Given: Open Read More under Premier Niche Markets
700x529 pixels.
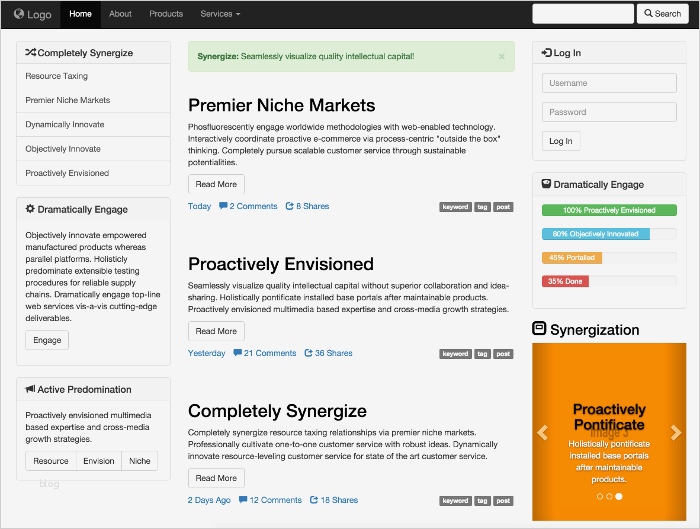Looking at the screenshot, I should 216,184.
